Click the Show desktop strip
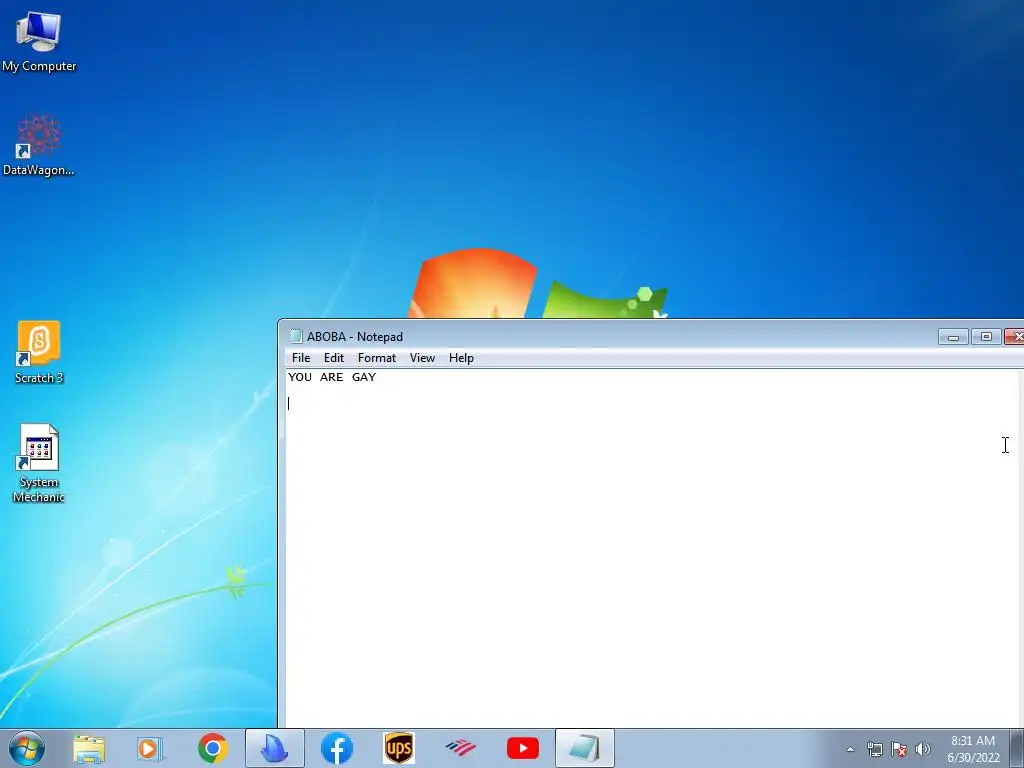This screenshot has height=768, width=1024. (1016, 748)
